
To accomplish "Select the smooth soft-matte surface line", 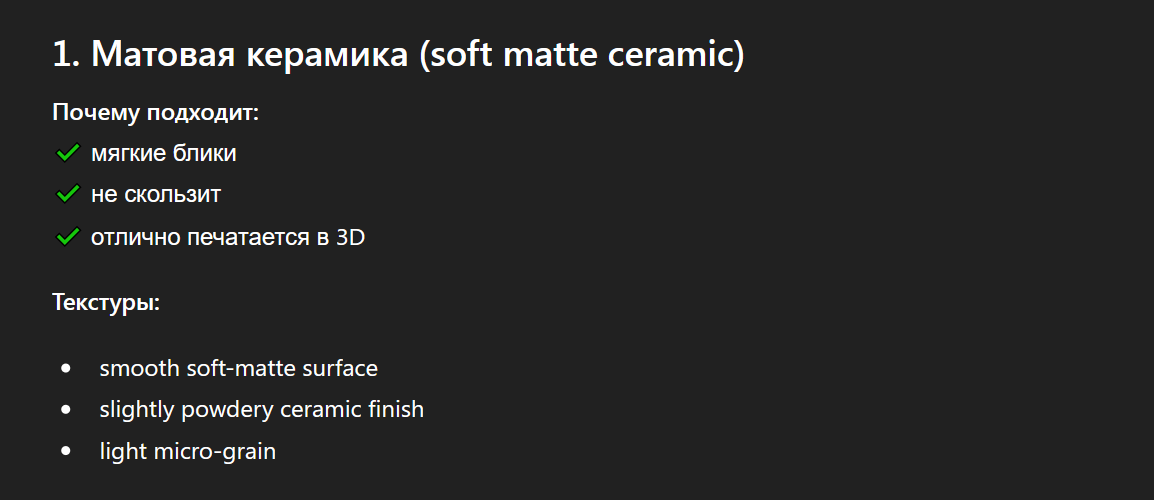I will pyautogui.click(x=238, y=368).
